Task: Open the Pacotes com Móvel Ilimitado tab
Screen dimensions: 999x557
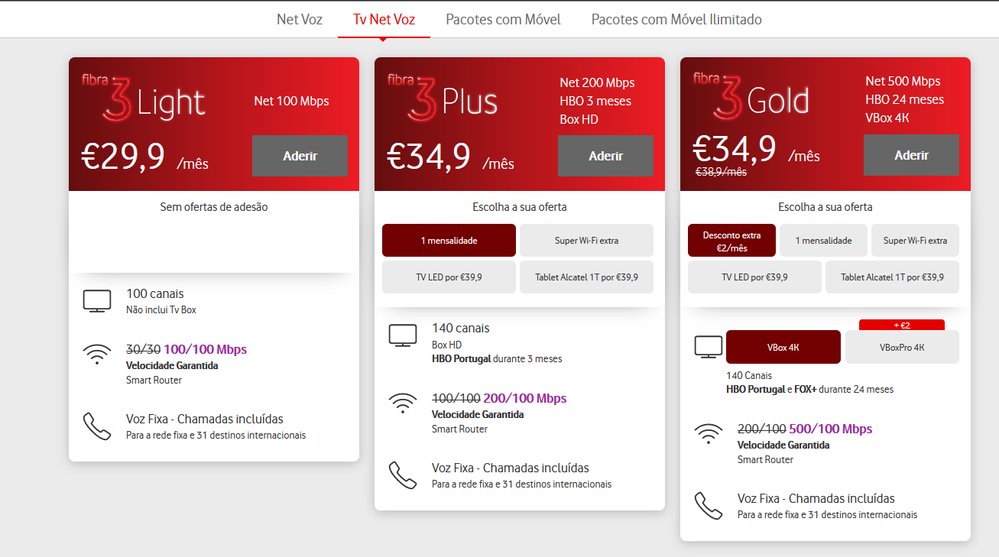Action: 676,19
